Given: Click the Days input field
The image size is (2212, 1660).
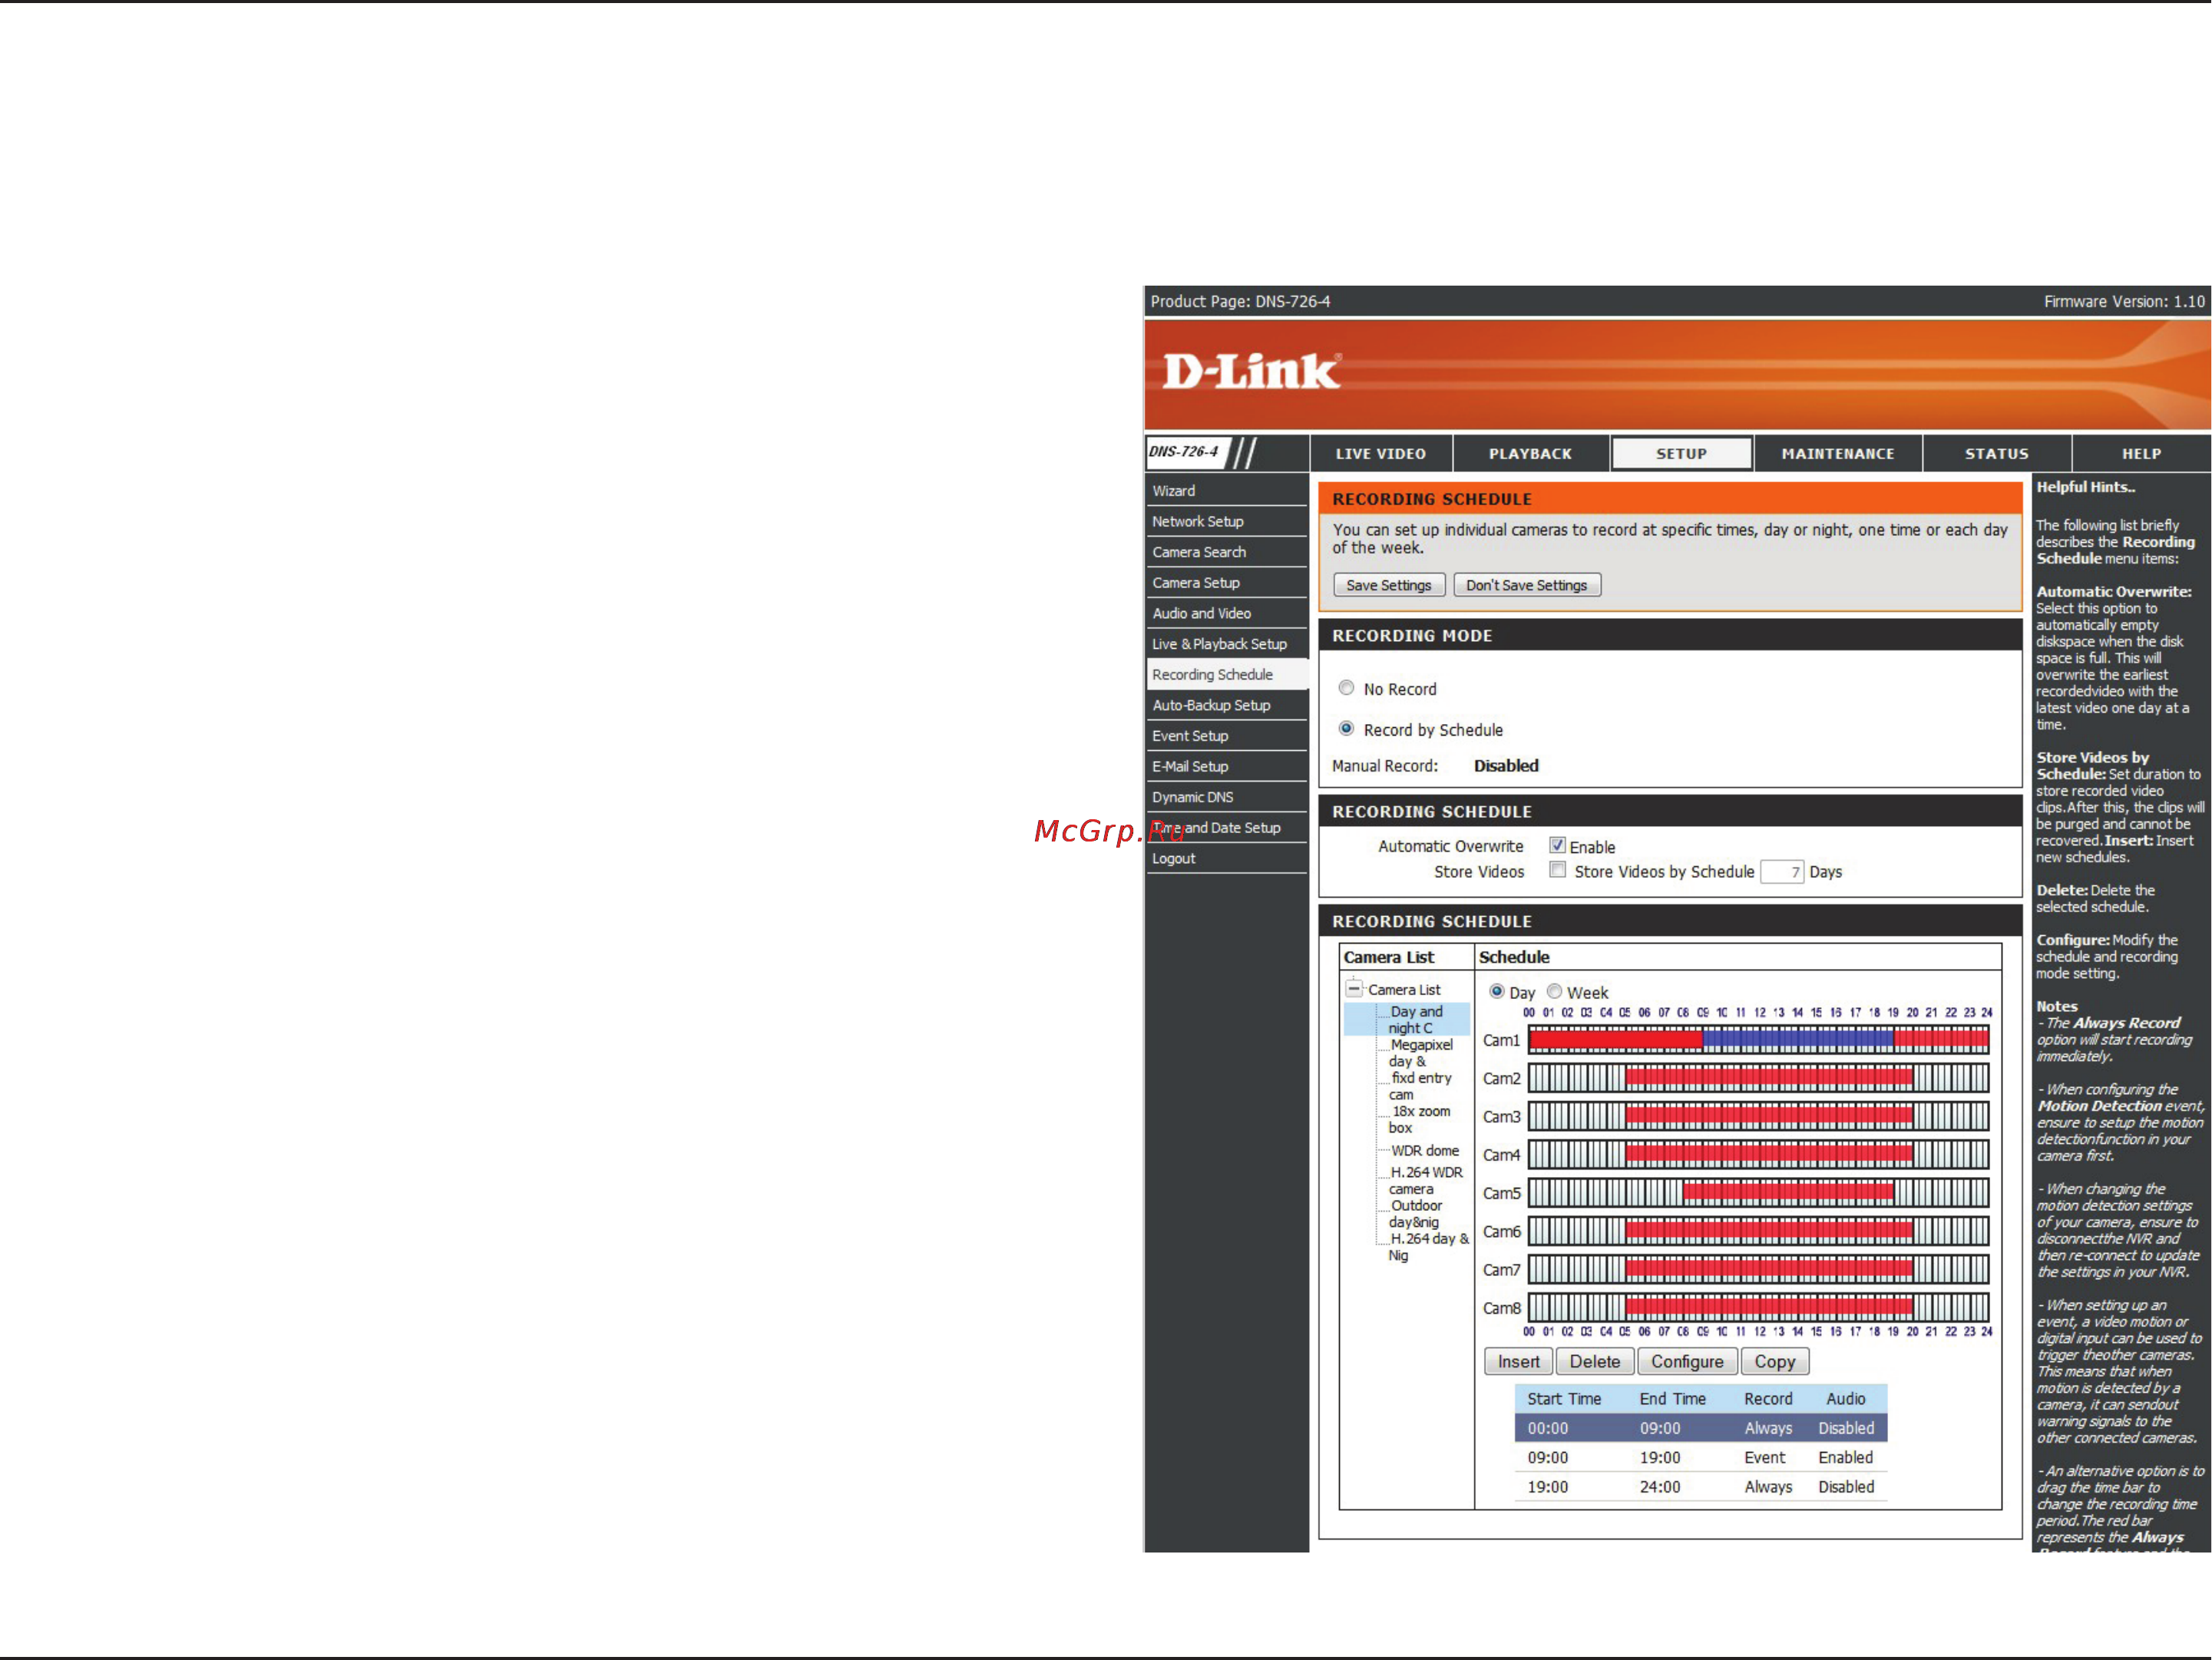Looking at the screenshot, I should click(1781, 872).
